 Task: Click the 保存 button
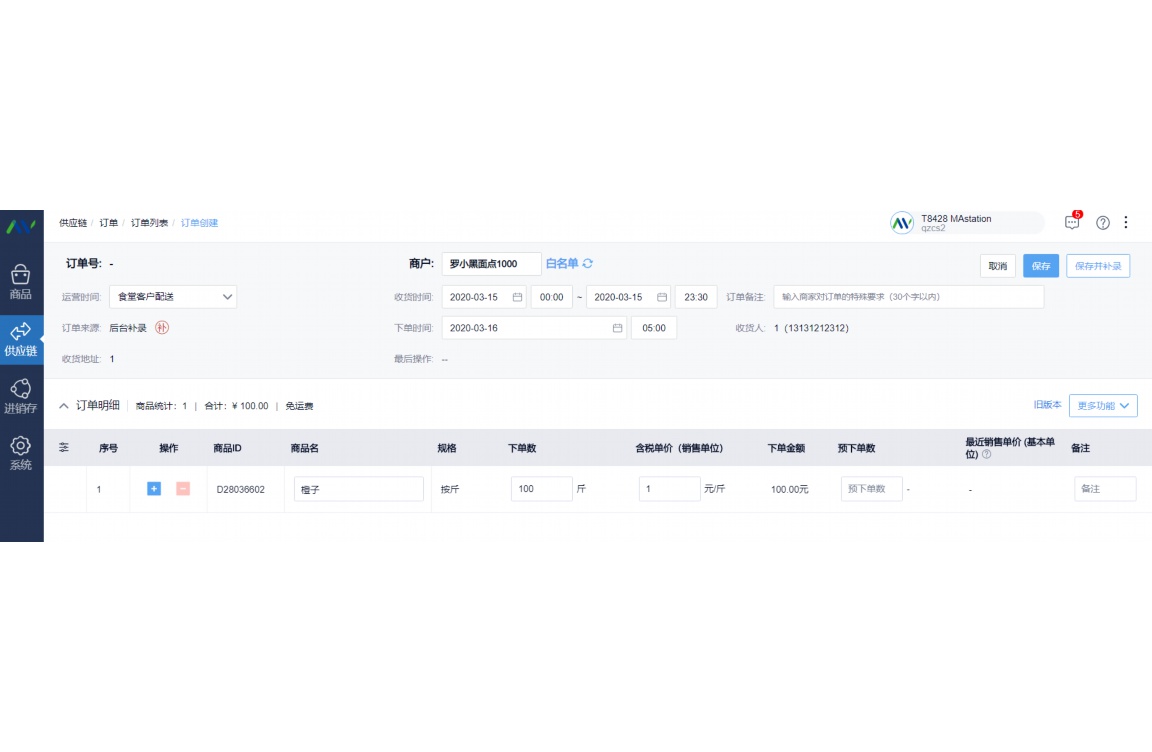click(1040, 266)
